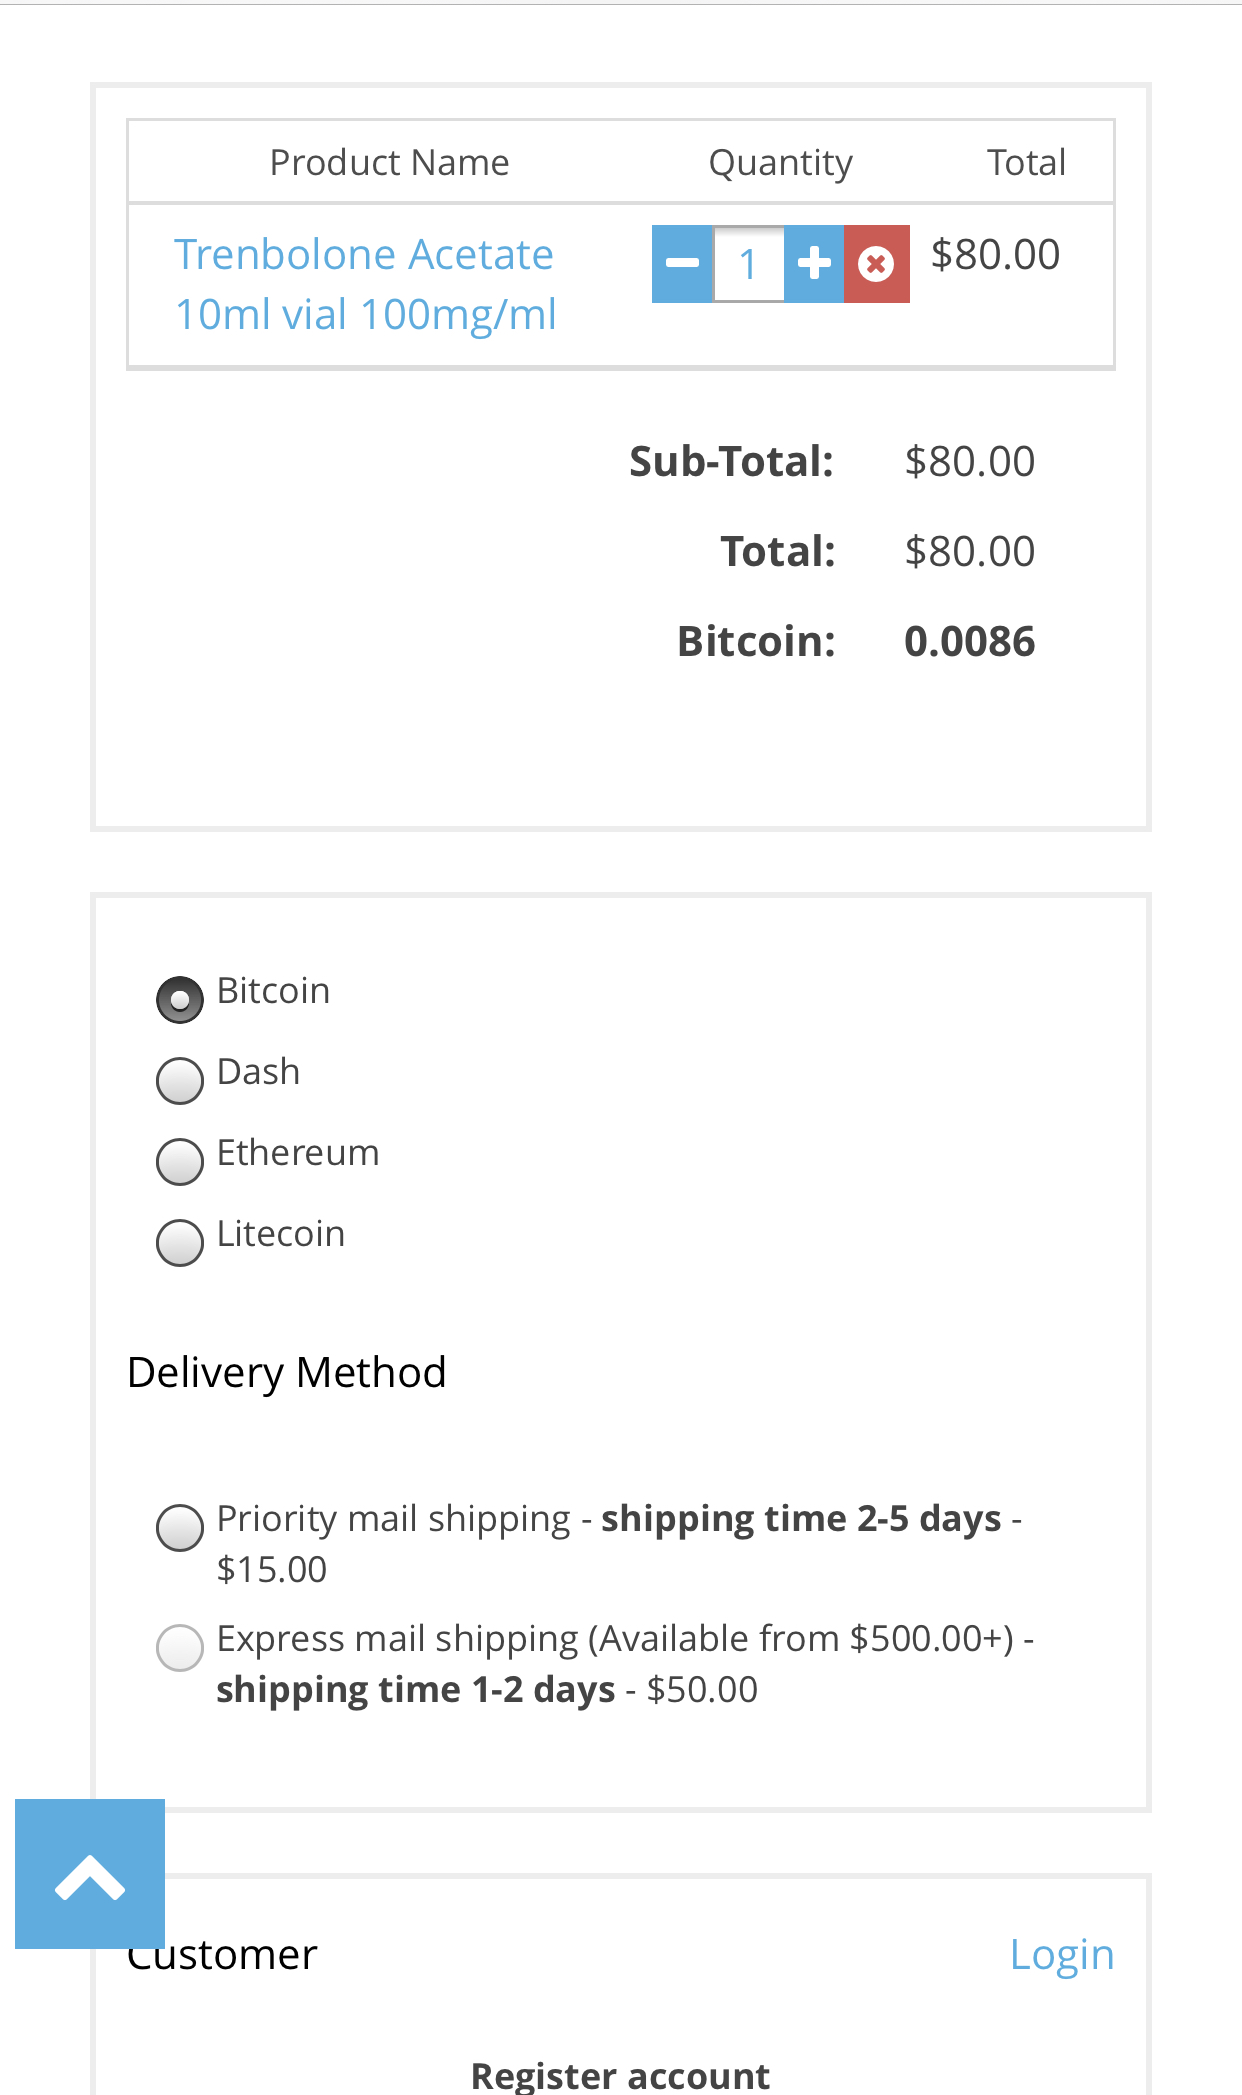Screen dimensions: 1242x2095
Task: Decrease quantity with the minus button
Action: 682,264
